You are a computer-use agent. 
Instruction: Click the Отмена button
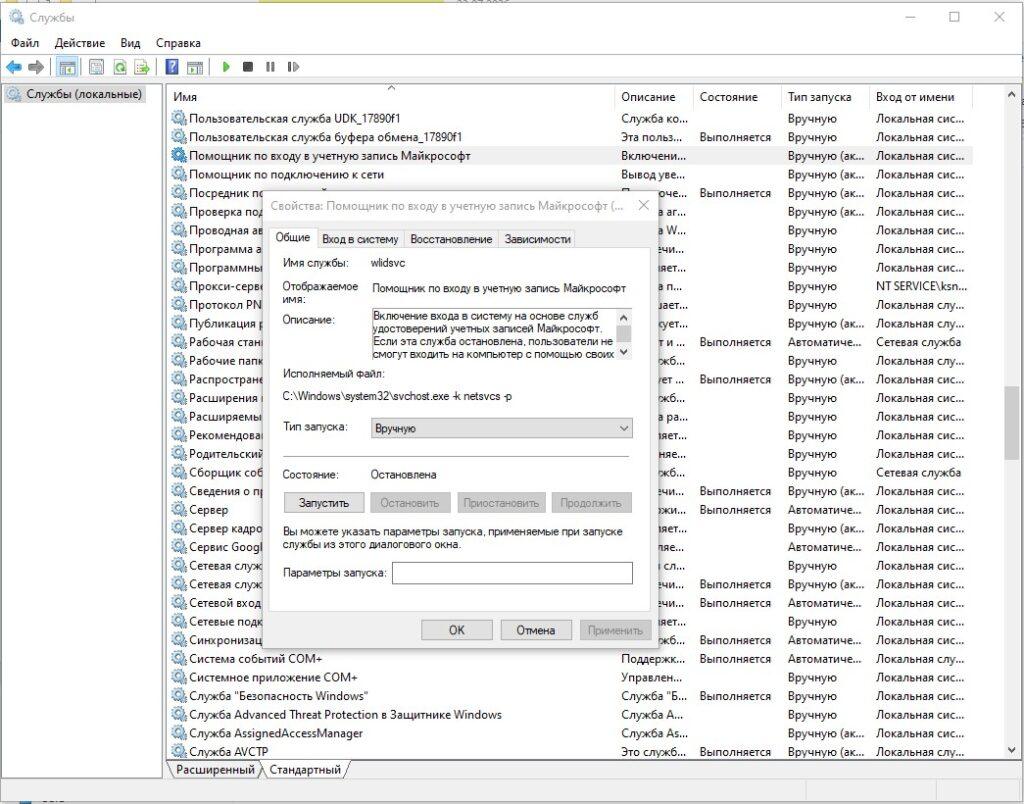536,630
